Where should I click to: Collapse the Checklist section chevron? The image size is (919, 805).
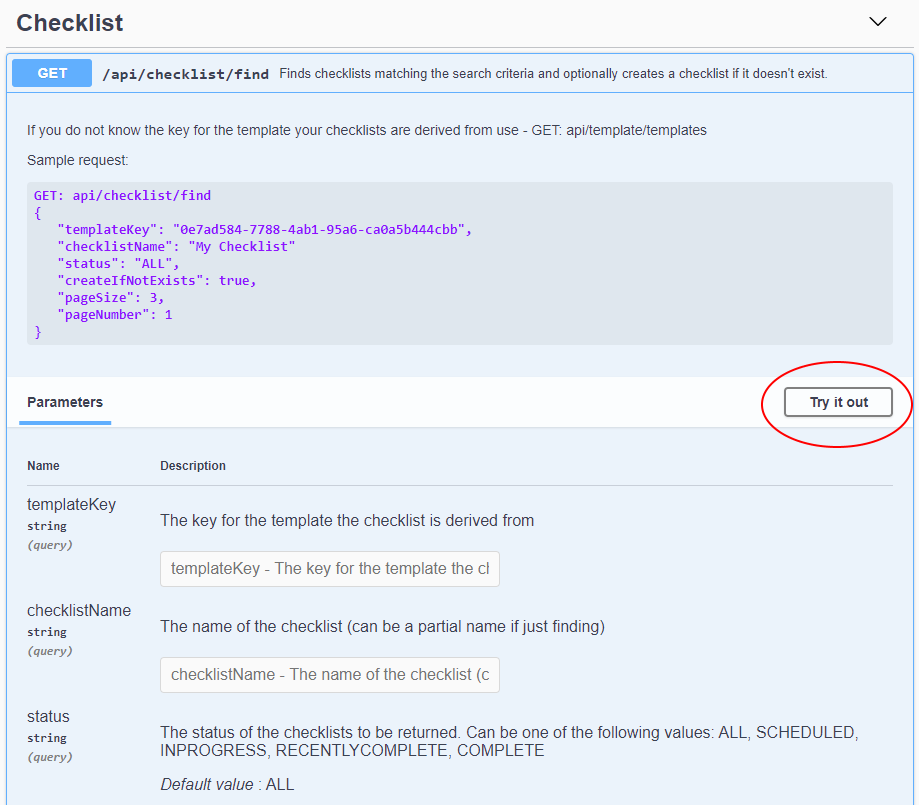coord(877,22)
